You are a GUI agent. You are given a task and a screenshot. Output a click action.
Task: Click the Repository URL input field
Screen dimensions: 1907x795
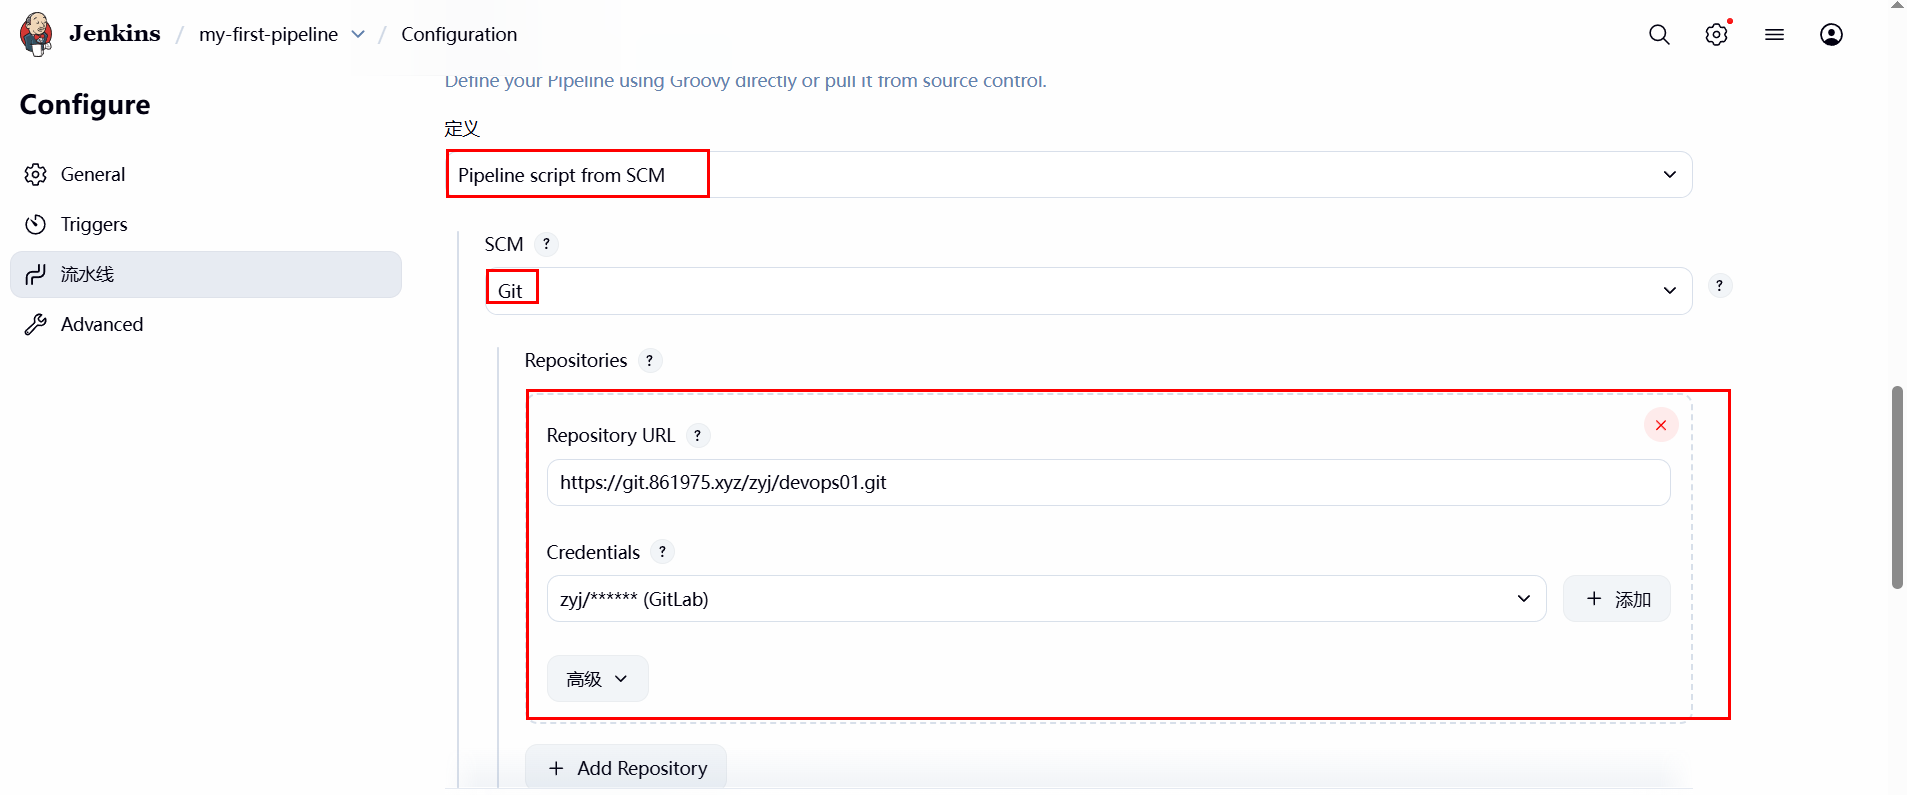pos(1108,483)
